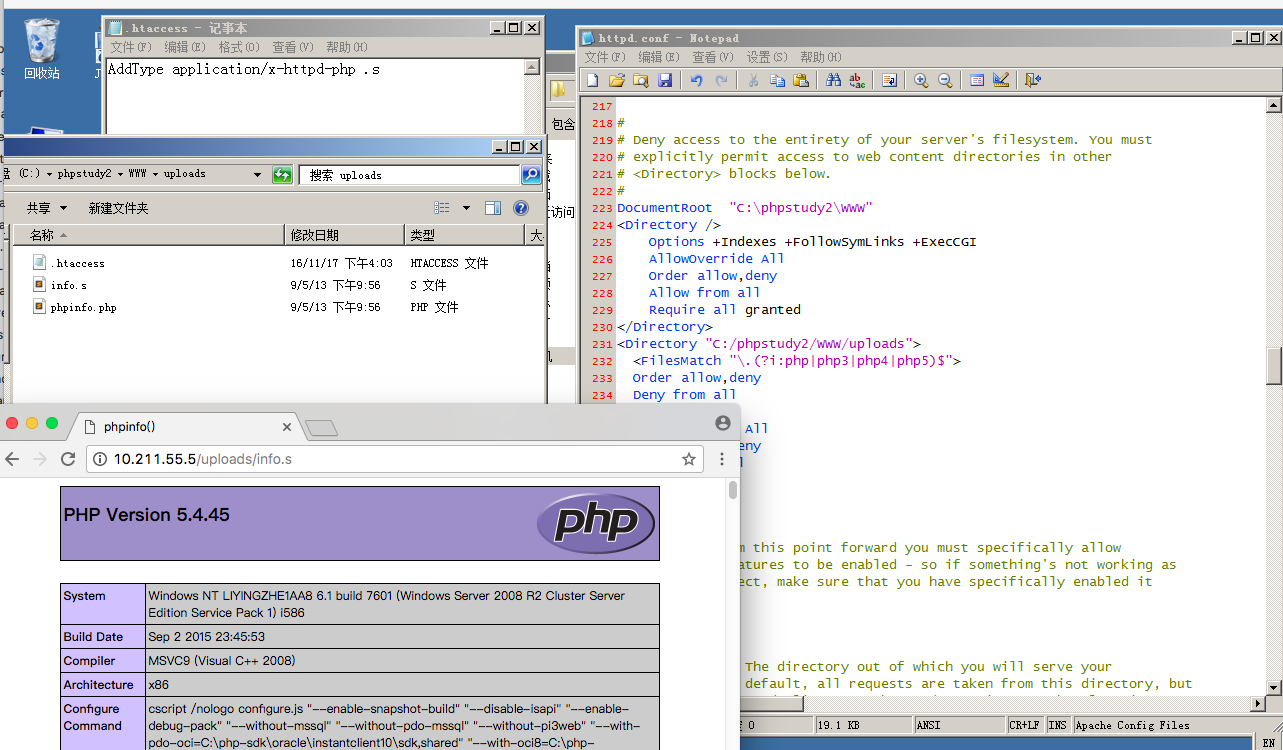Click the Exit door icon in Notepad toolbar
1283x750 pixels.
tap(1033, 81)
